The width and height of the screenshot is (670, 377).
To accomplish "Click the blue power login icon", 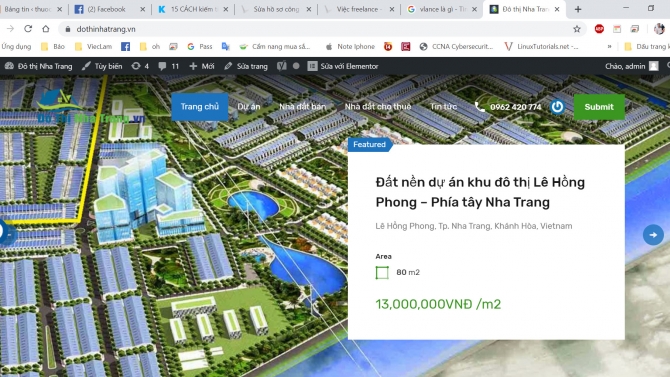I will pyautogui.click(x=557, y=107).
